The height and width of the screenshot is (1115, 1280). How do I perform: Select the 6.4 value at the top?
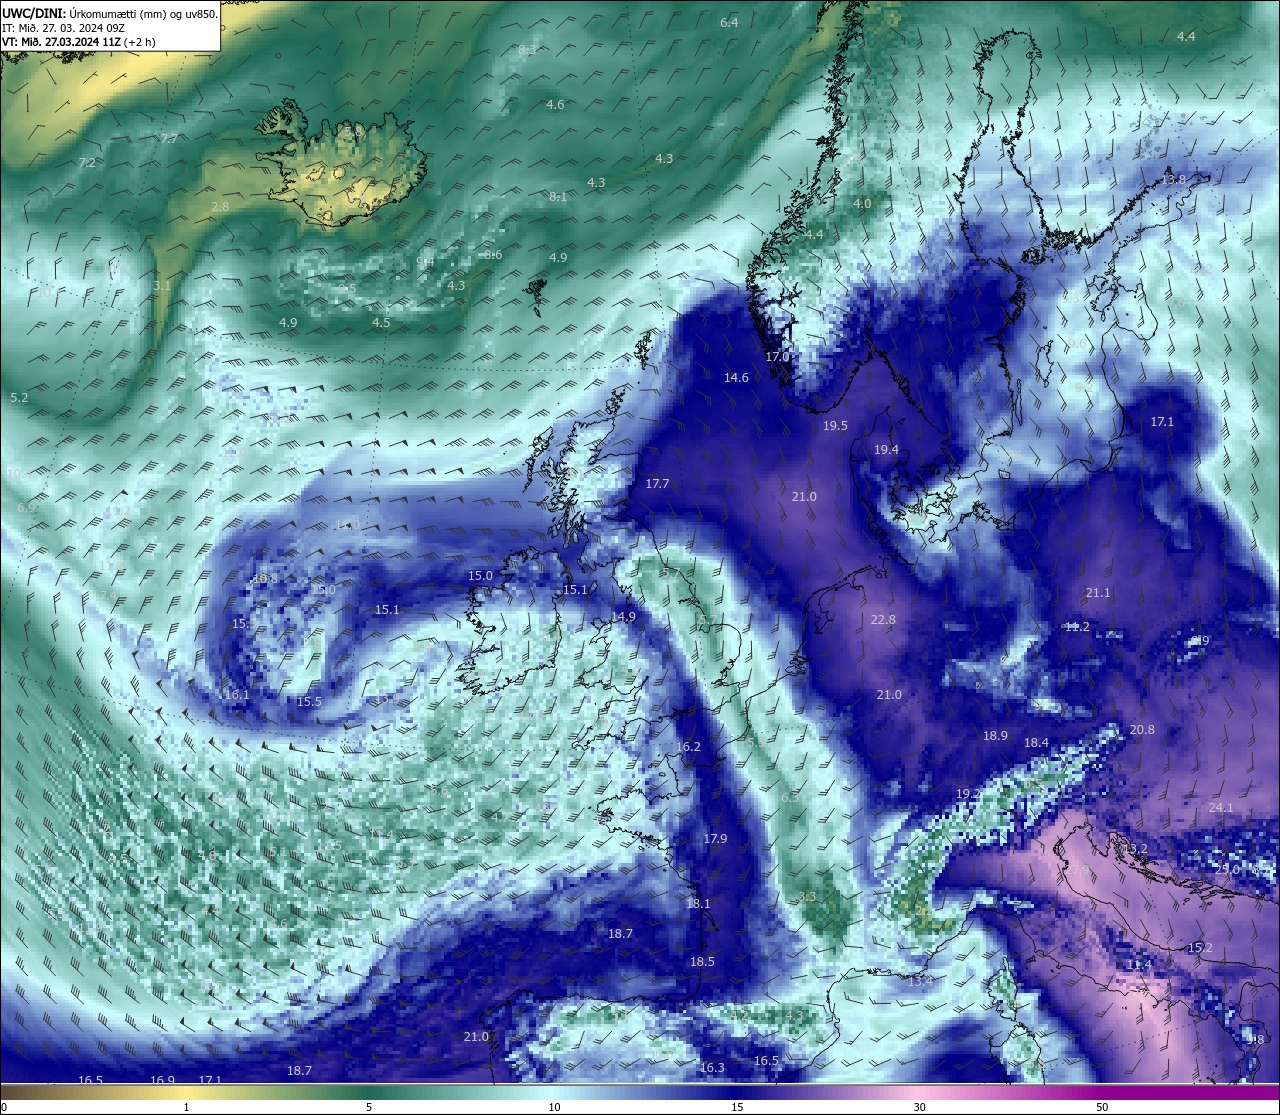[729, 22]
